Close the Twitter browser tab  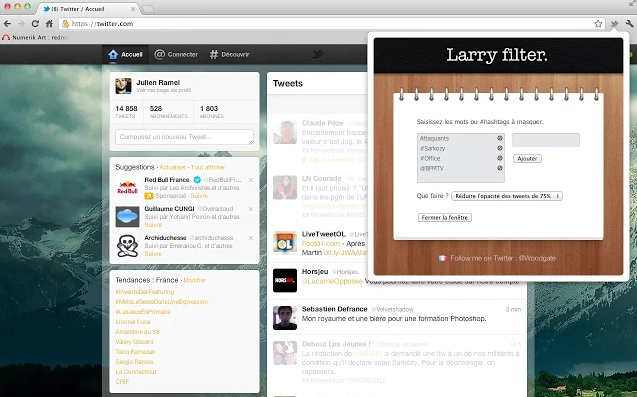pyautogui.click(x=133, y=9)
